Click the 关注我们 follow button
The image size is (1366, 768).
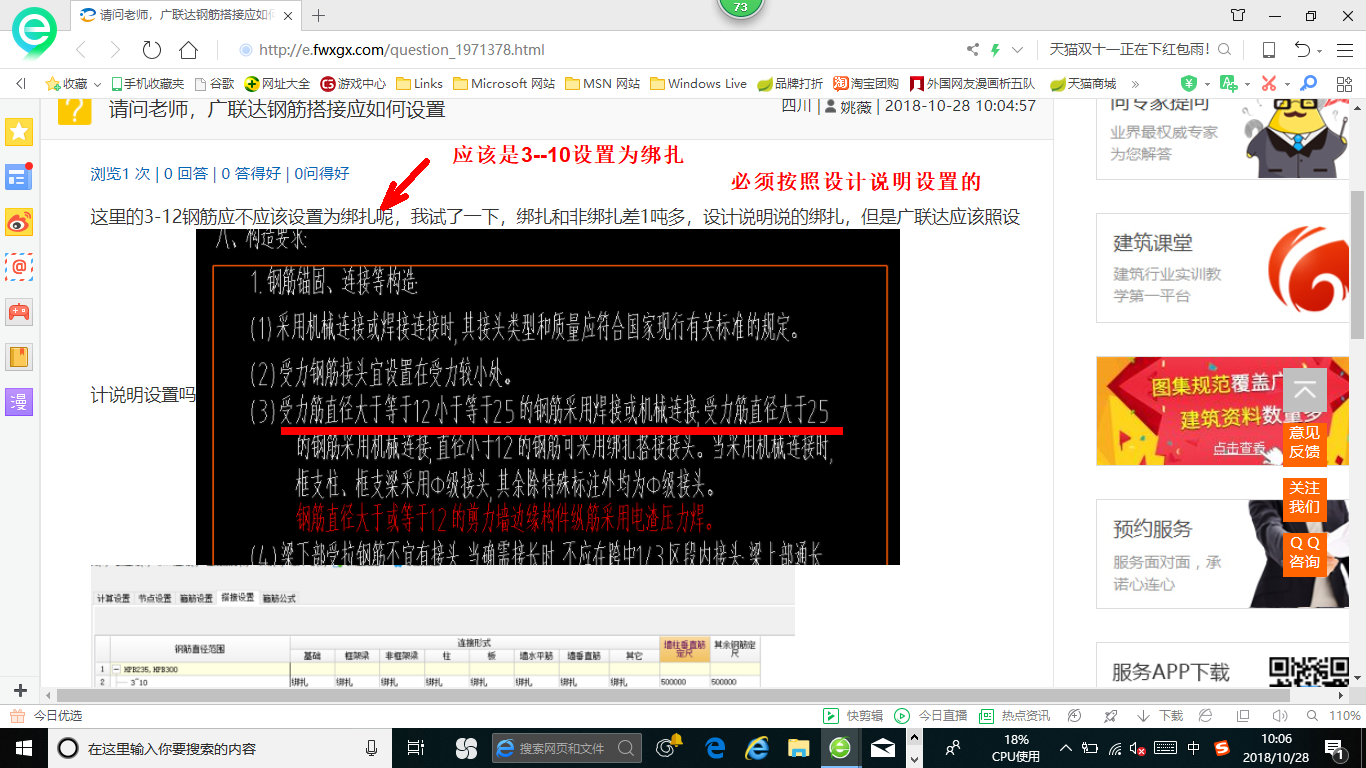pos(1305,497)
